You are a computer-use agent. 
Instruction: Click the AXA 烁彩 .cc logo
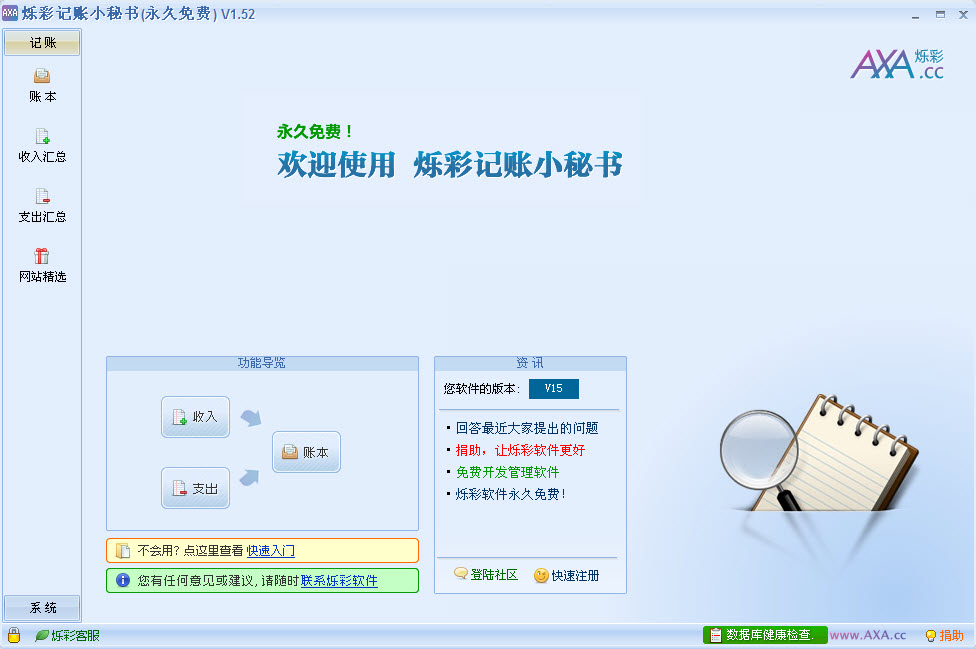point(897,64)
